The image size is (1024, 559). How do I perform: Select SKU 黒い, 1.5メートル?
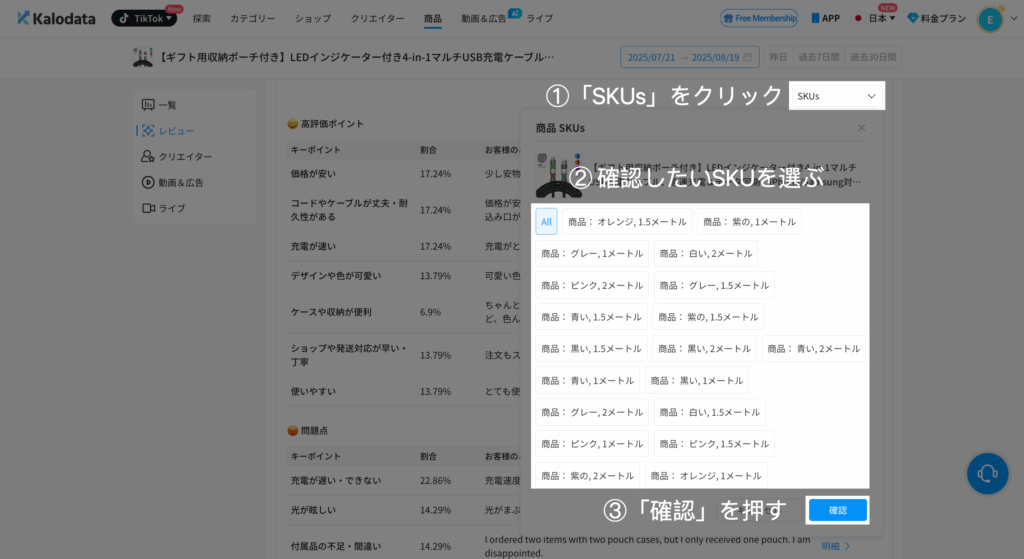pos(591,349)
